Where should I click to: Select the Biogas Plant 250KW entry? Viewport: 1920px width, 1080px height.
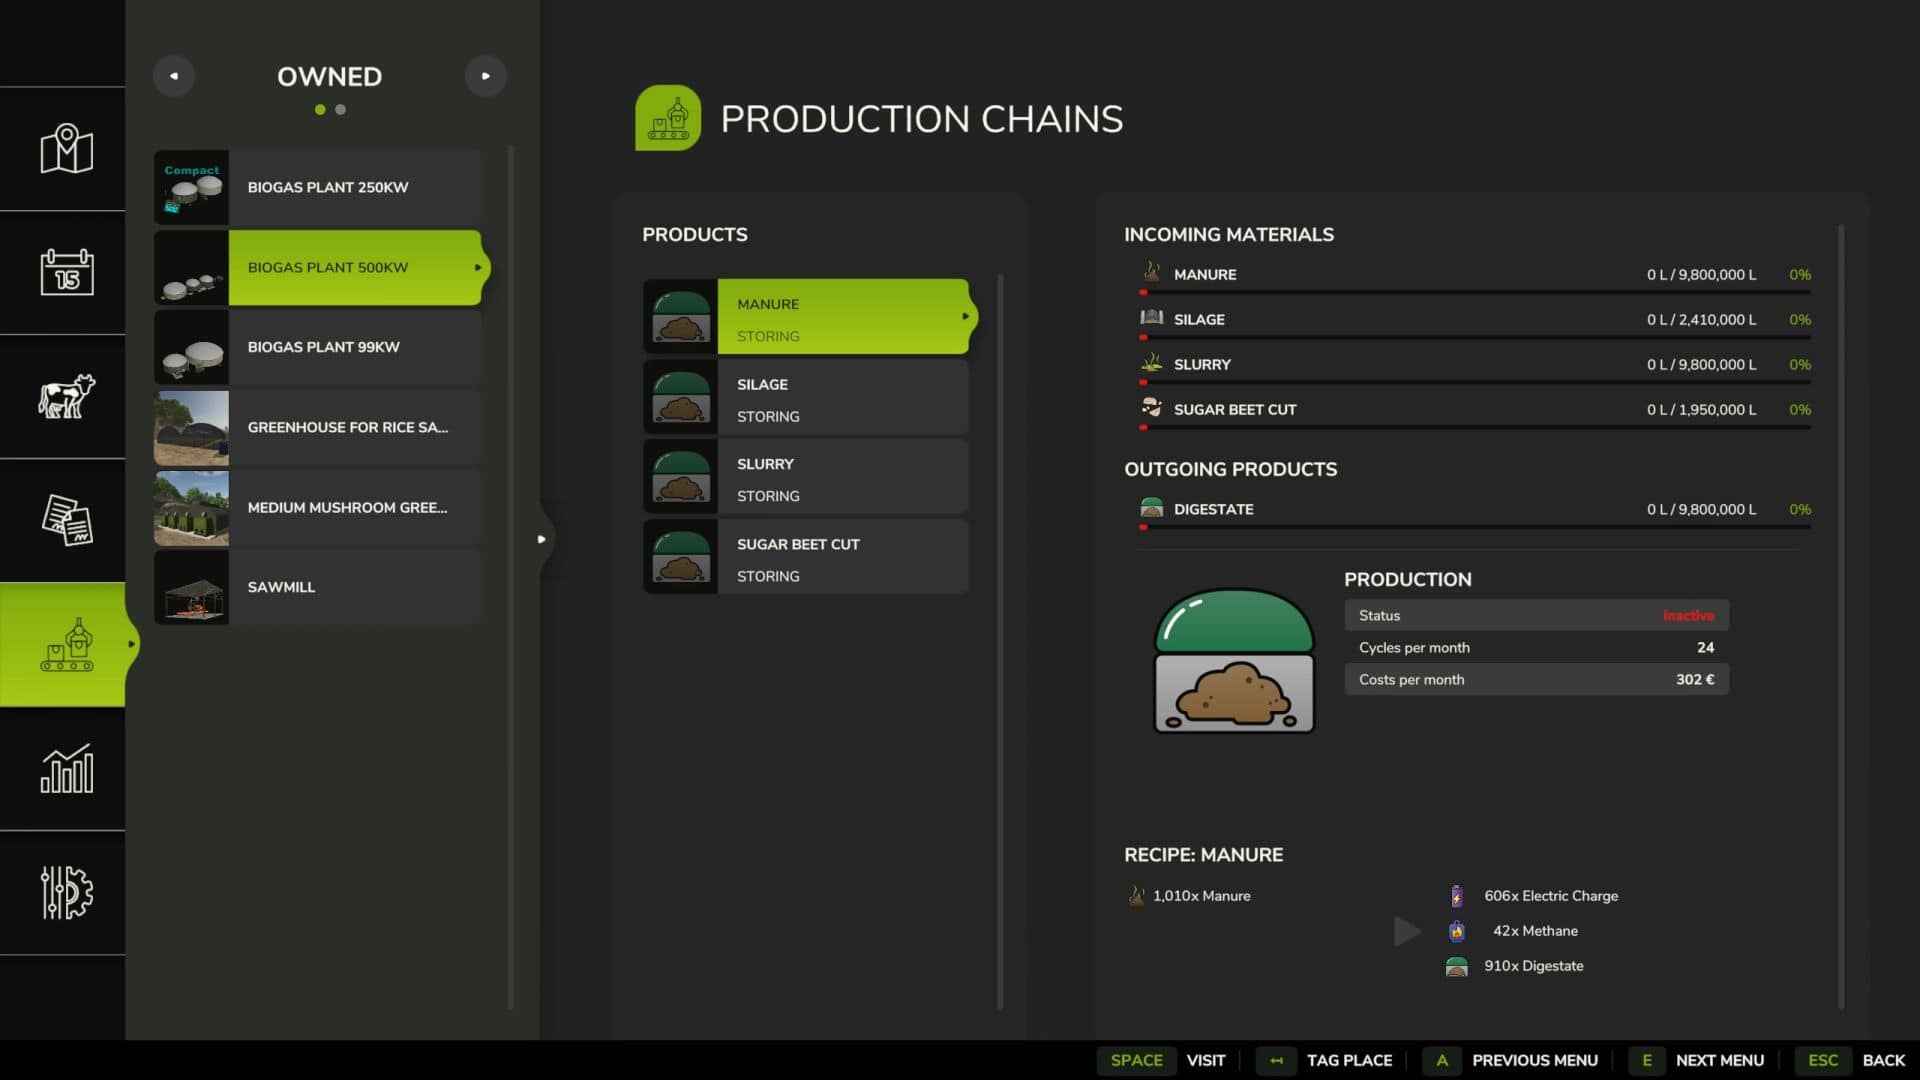[317, 187]
